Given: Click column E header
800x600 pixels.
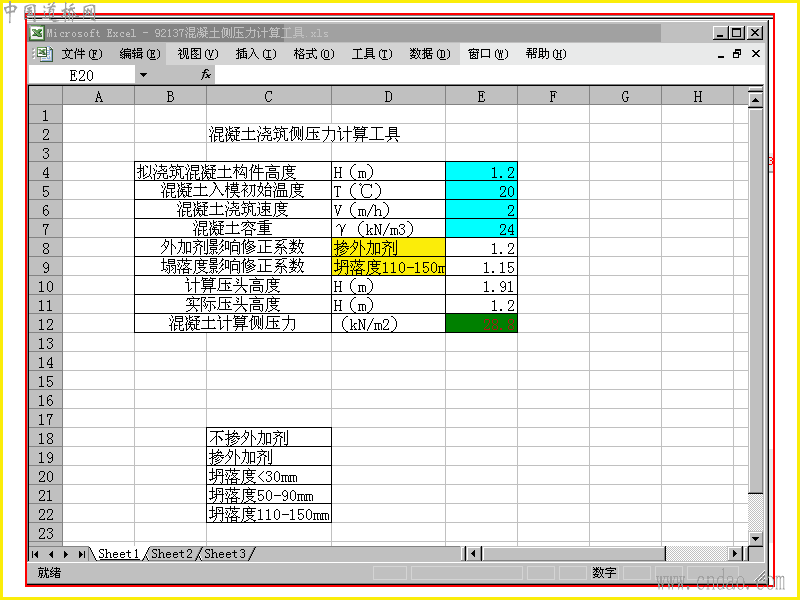Looking at the screenshot, I should (x=482, y=96).
